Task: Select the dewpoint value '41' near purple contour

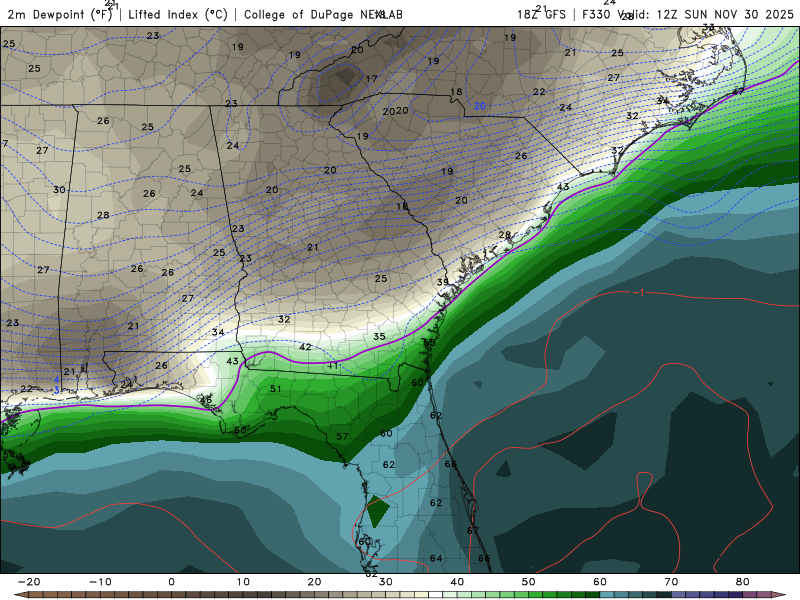Action: [333, 365]
